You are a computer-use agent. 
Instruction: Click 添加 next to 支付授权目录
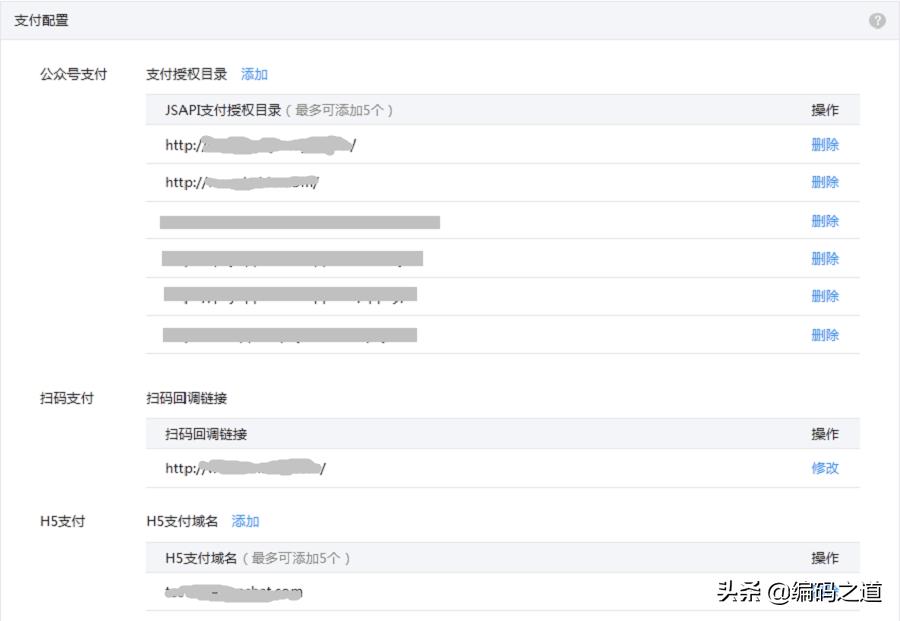pos(253,73)
